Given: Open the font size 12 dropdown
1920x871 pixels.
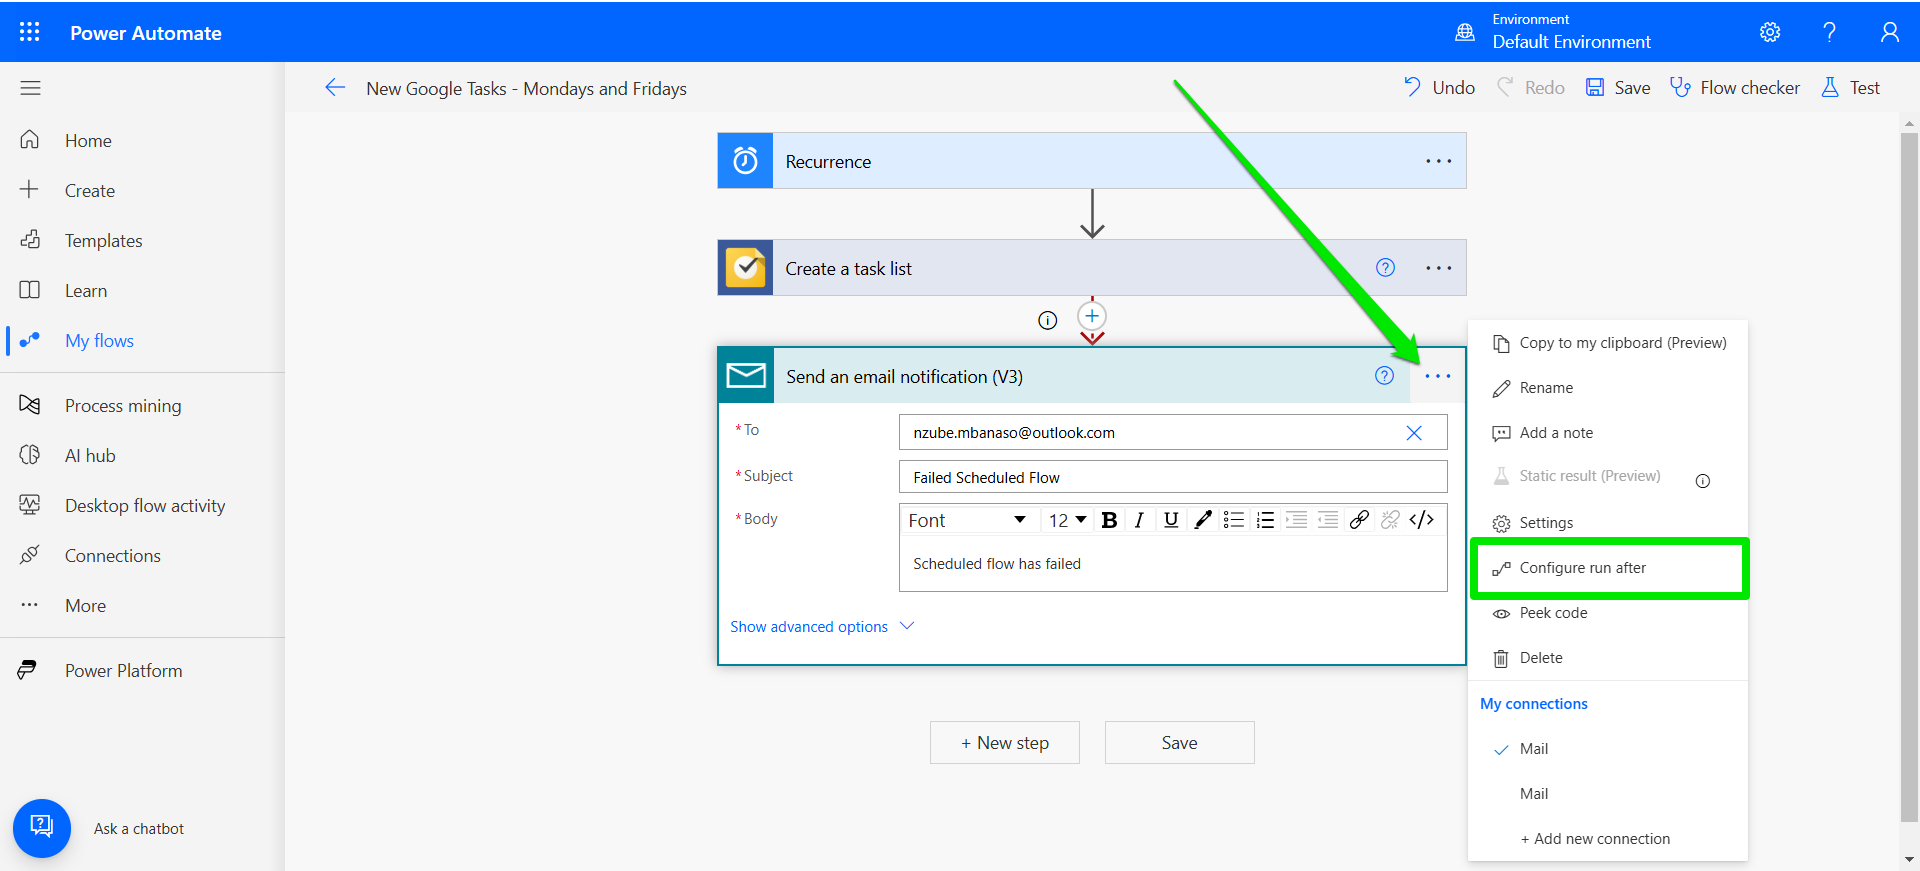Looking at the screenshot, I should [1067, 520].
